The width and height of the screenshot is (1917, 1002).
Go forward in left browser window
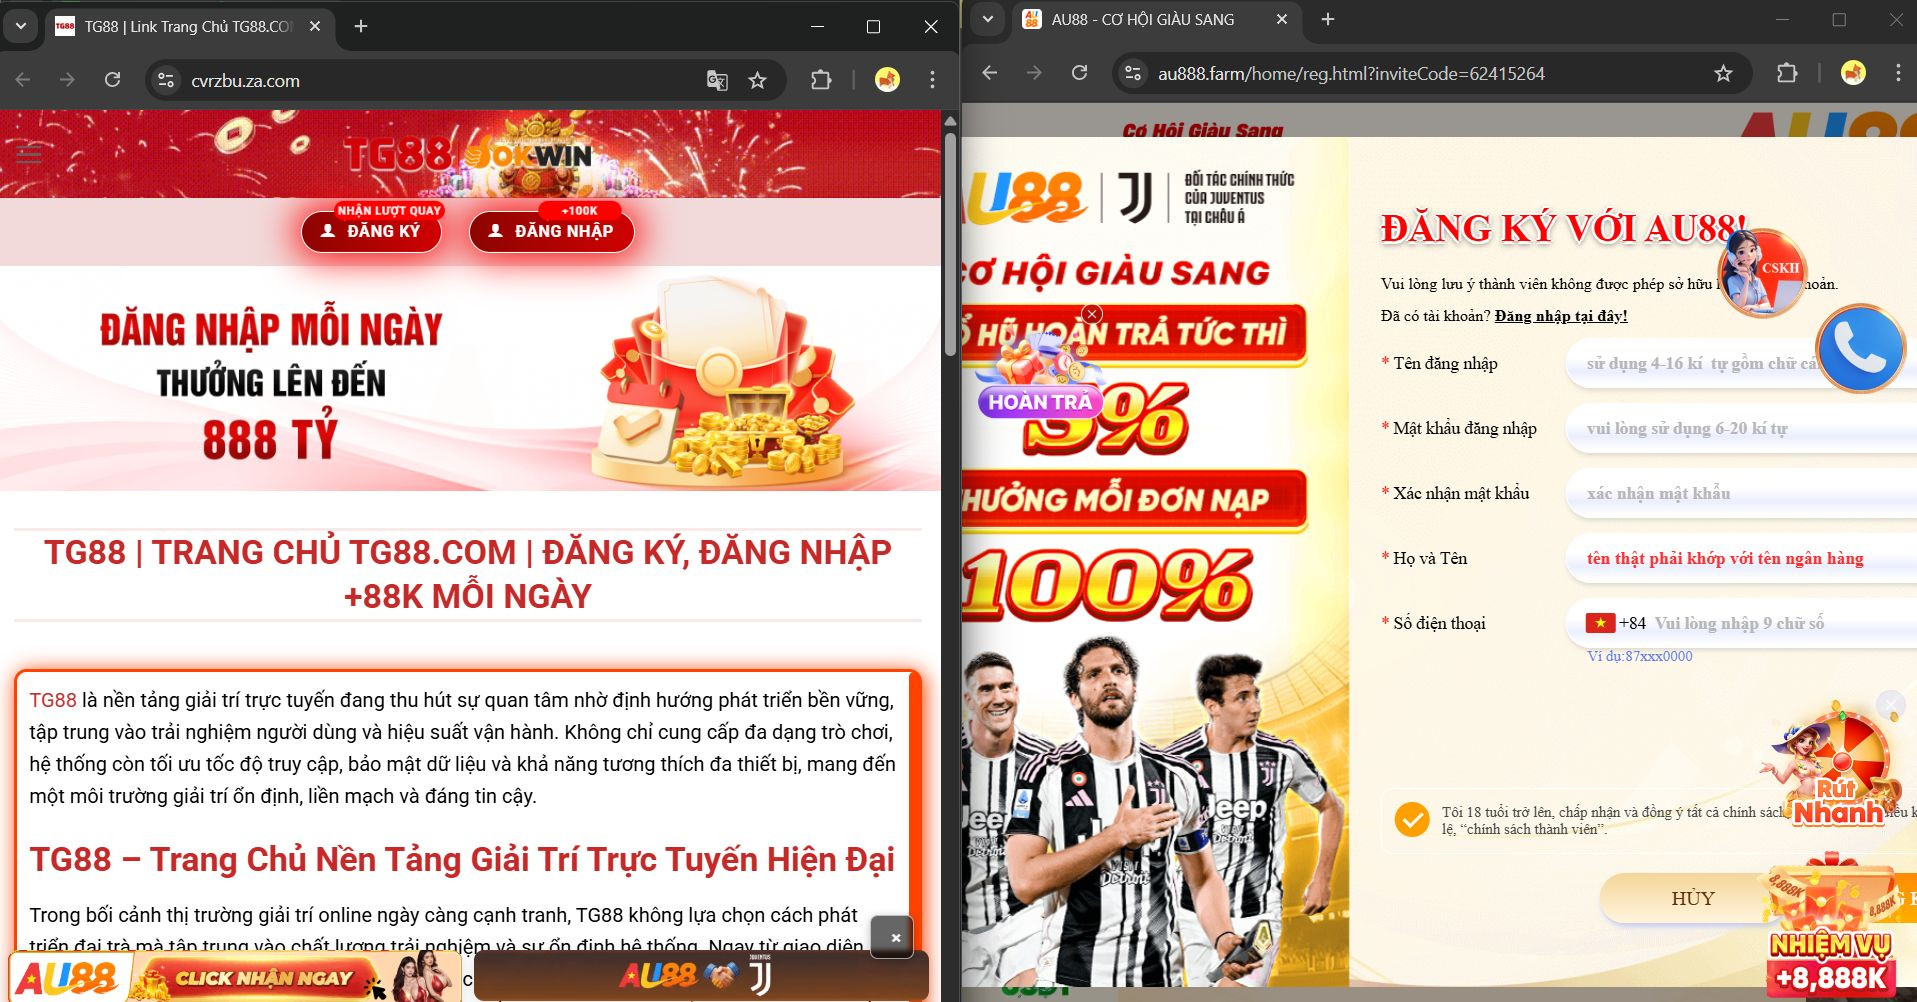(x=67, y=80)
